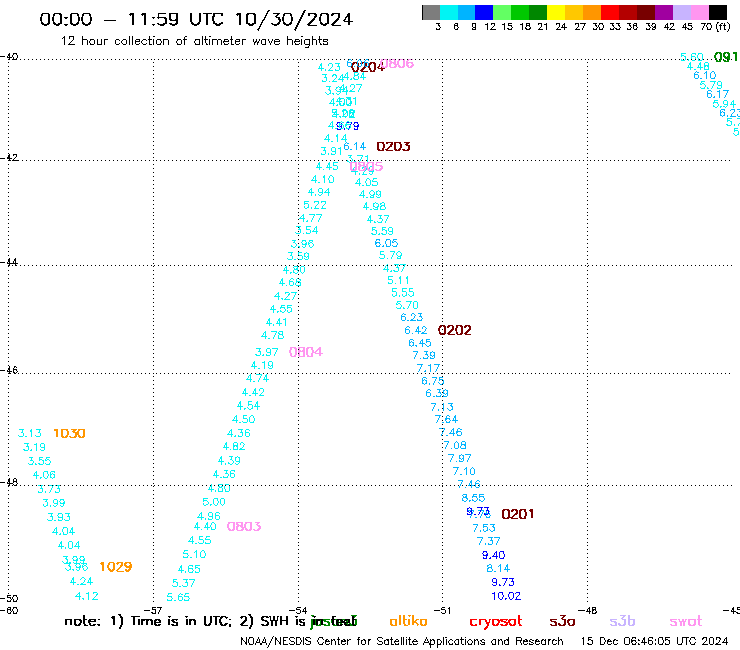Click the wave height value 7.53

(484, 528)
